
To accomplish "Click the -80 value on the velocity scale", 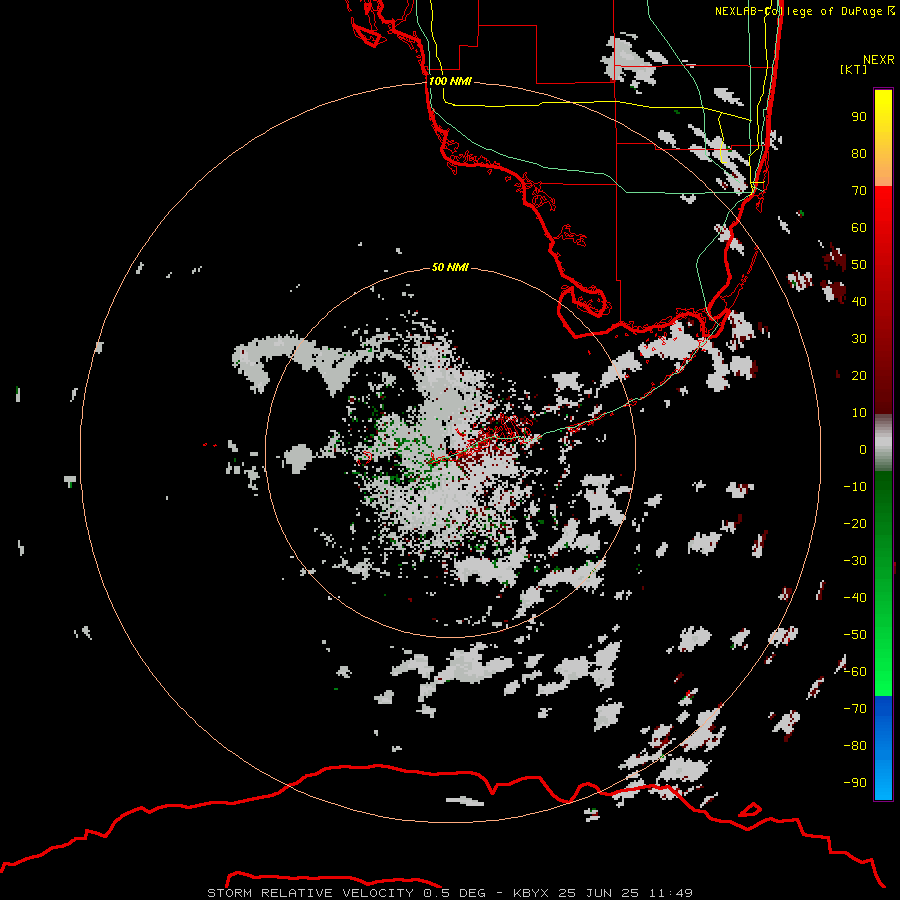I will click(x=855, y=746).
